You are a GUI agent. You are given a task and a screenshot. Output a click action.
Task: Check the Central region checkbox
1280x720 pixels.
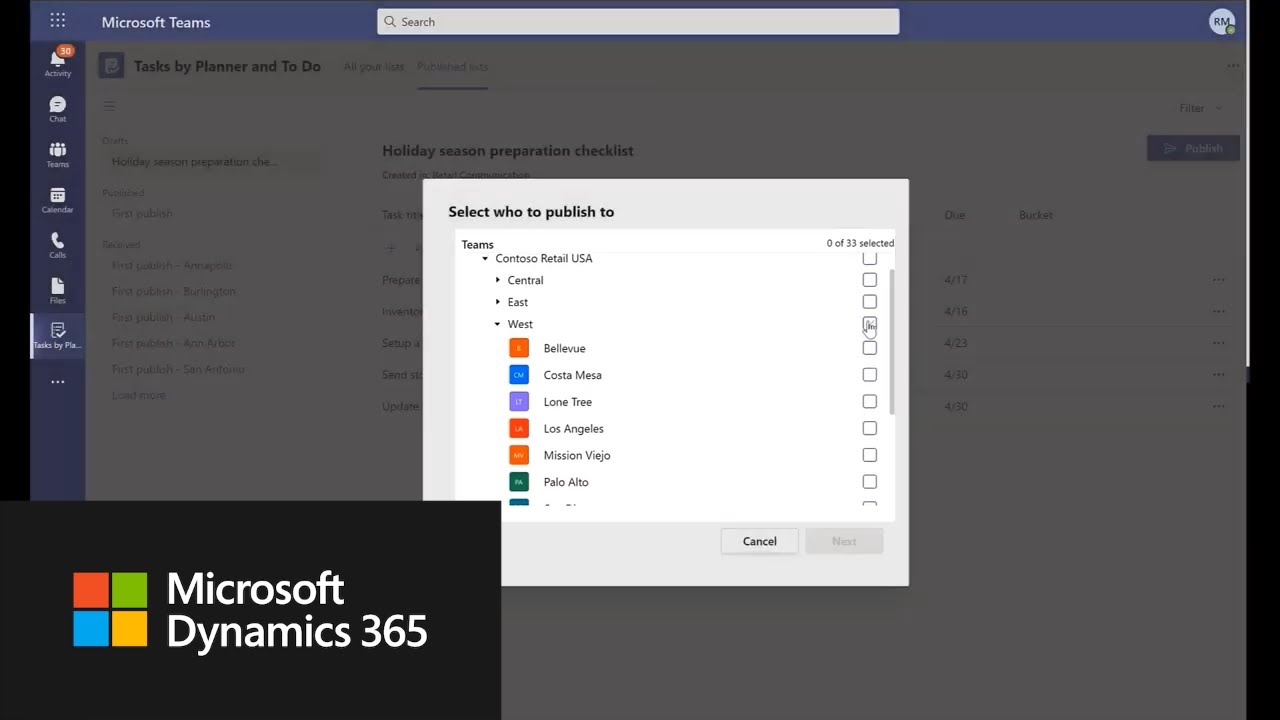pos(869,280)
